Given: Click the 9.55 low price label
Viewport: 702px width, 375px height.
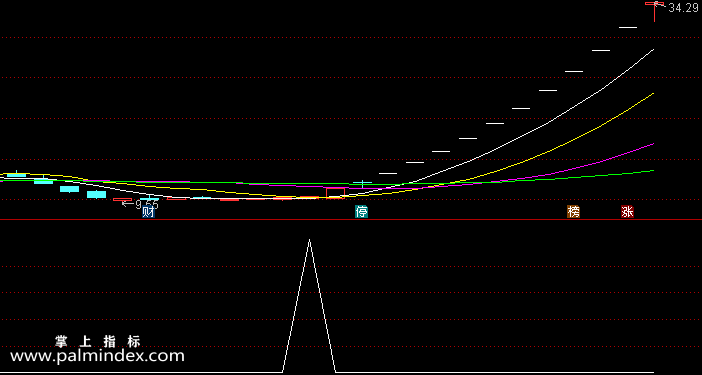Looking at the screenshot, I should click(x=147, y=205).
